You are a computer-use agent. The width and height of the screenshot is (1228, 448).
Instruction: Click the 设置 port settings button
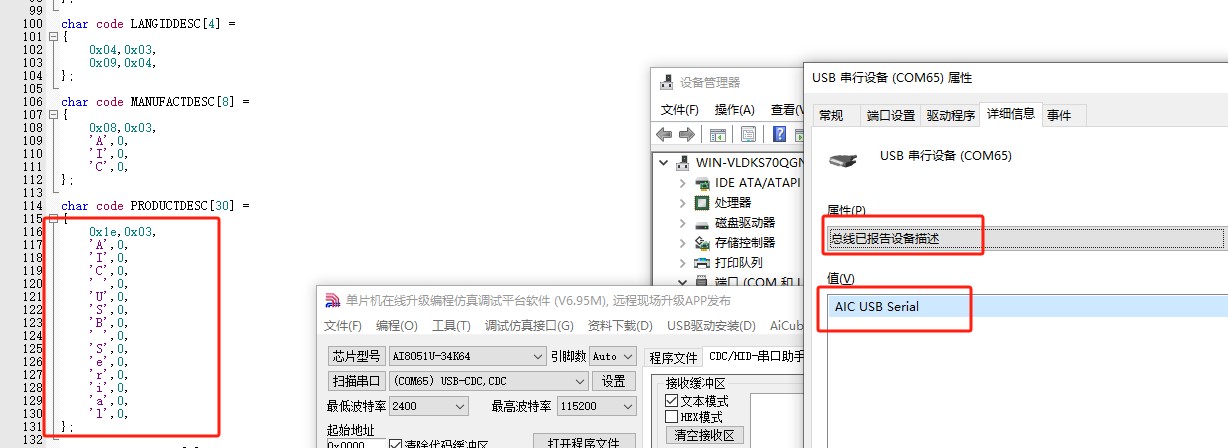[613, 381]
